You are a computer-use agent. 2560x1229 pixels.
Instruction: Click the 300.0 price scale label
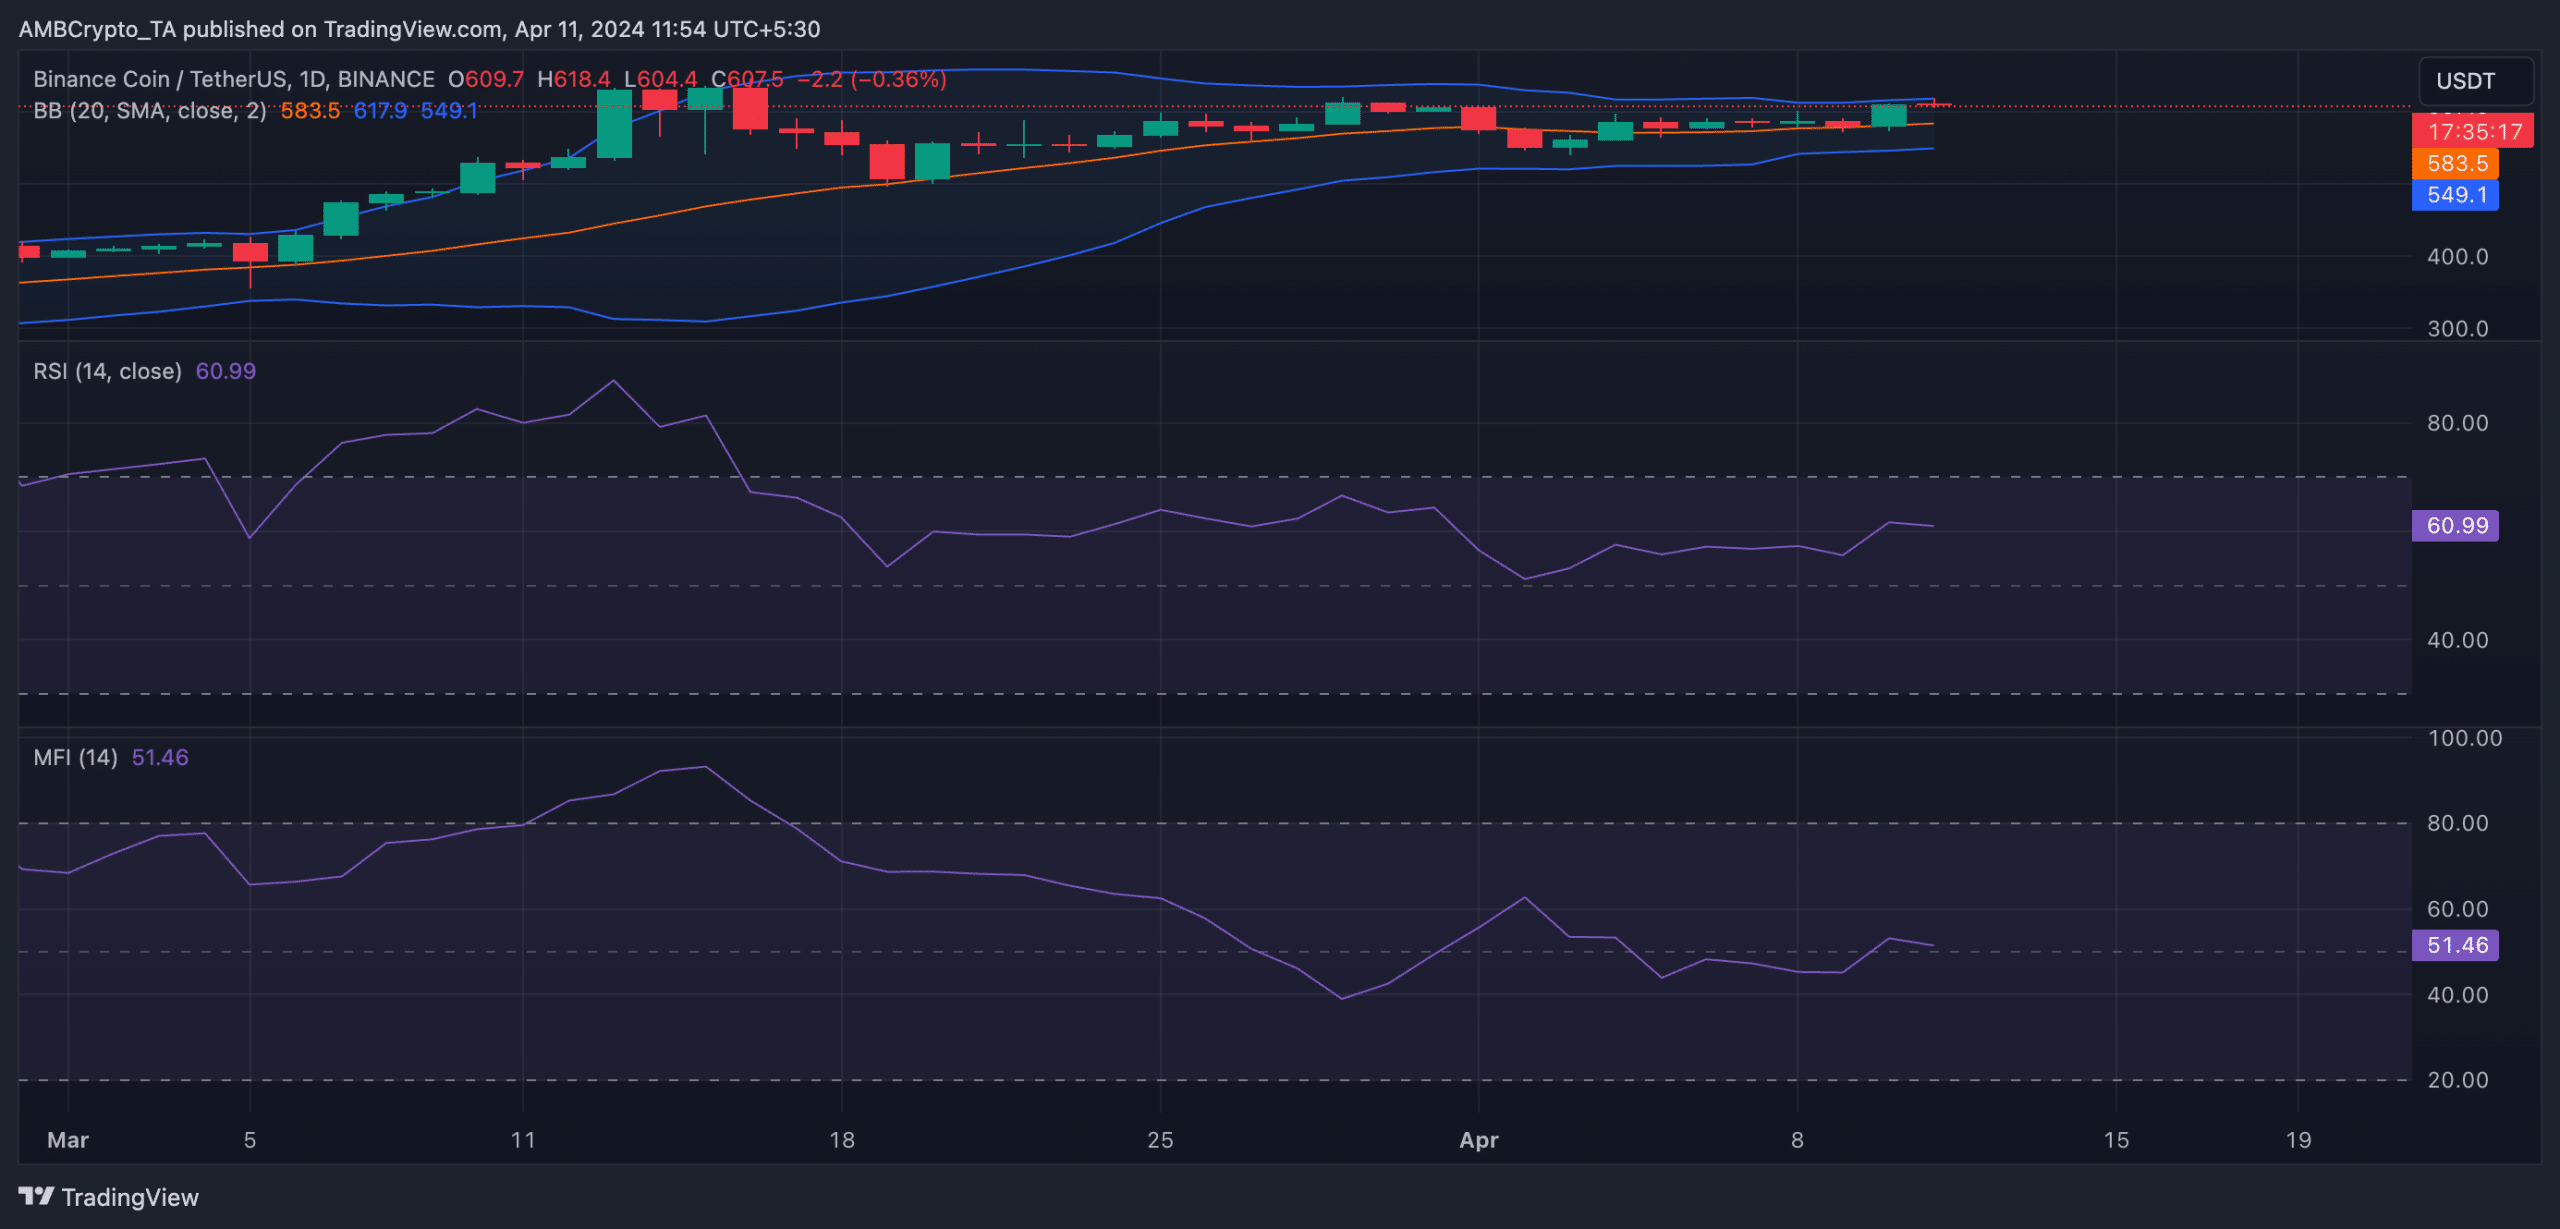(x=2458, y=329)
